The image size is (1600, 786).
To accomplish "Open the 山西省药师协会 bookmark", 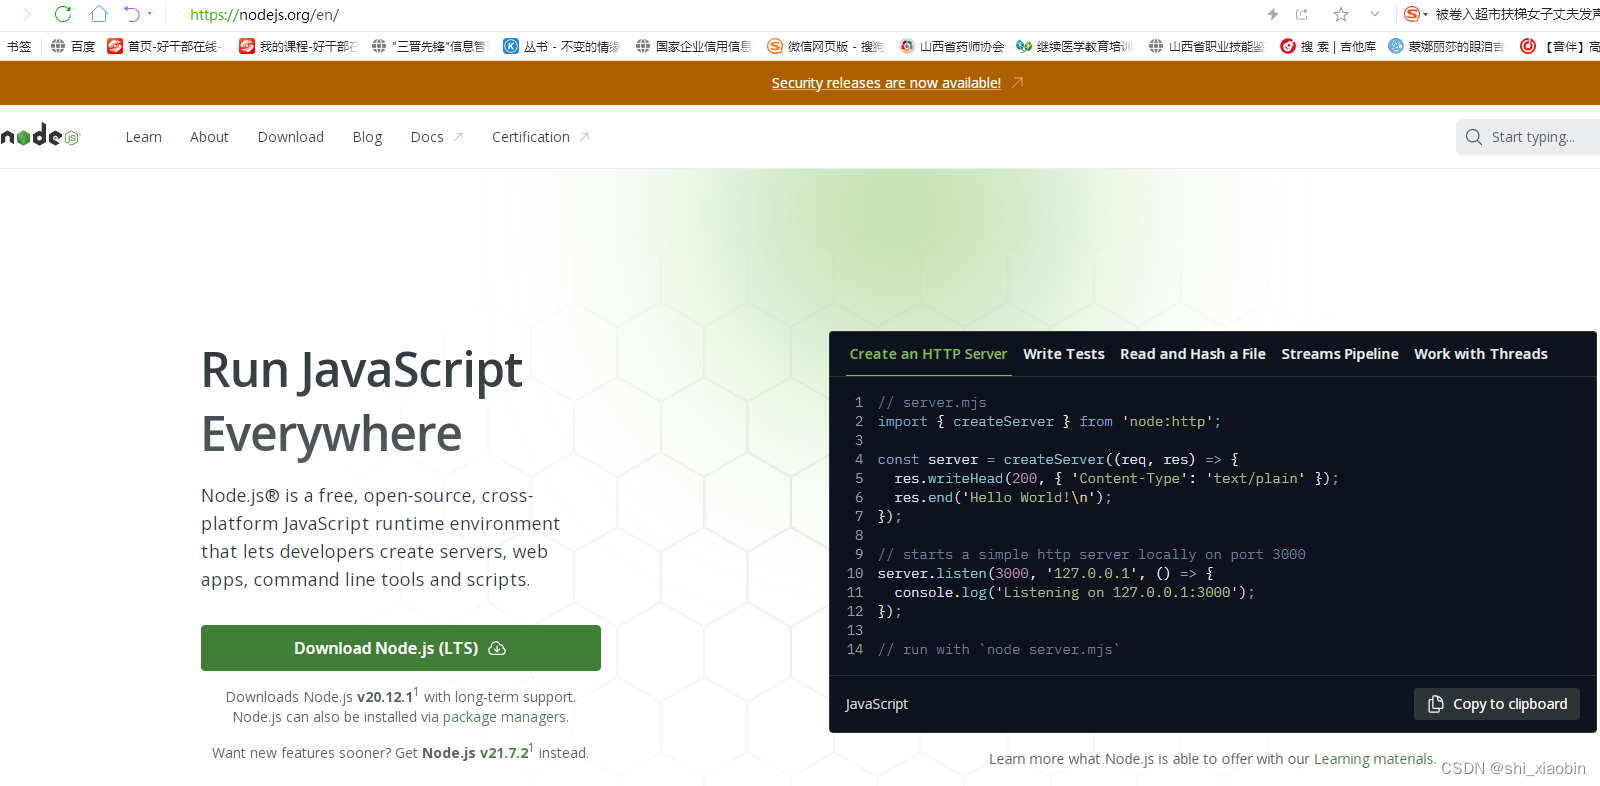I will click(951, 46).
